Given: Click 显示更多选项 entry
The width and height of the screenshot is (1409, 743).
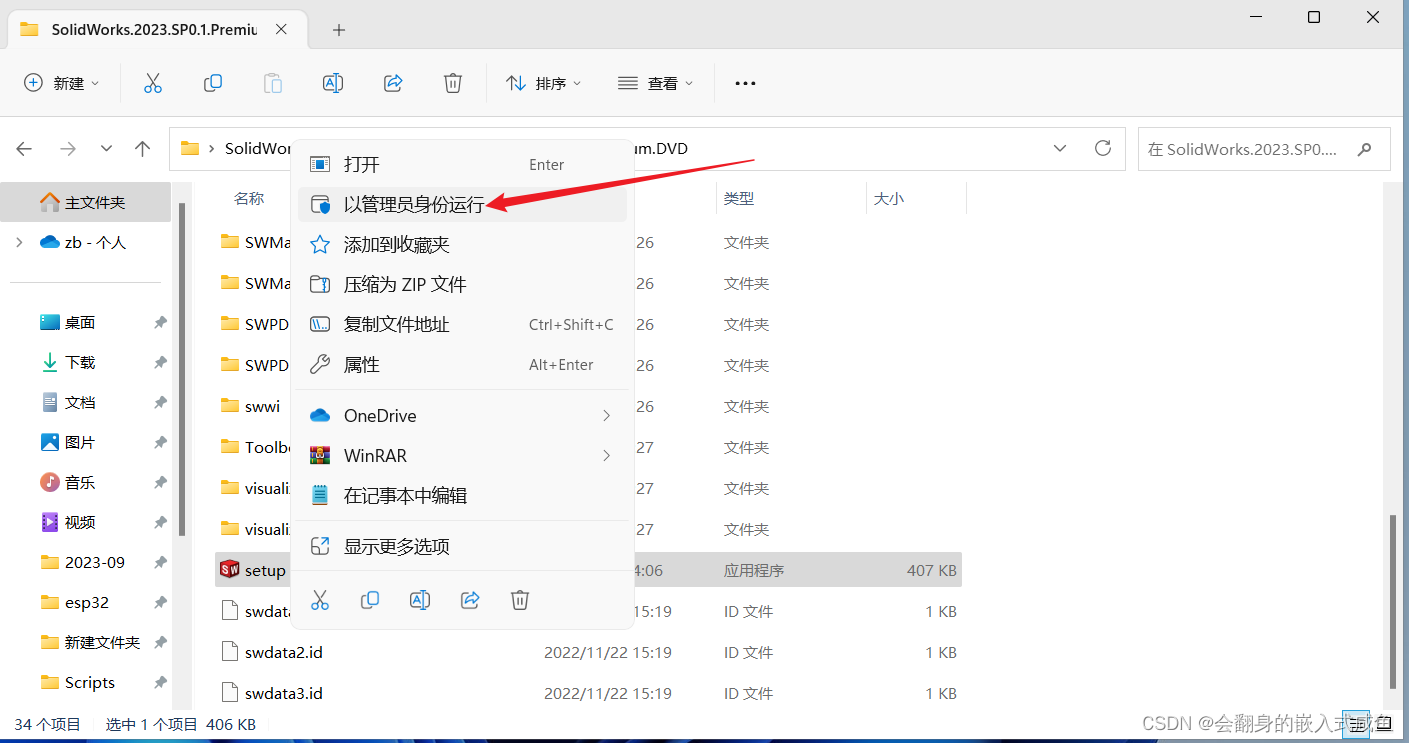Looking at the screenshot, I should tap(463, 546).
